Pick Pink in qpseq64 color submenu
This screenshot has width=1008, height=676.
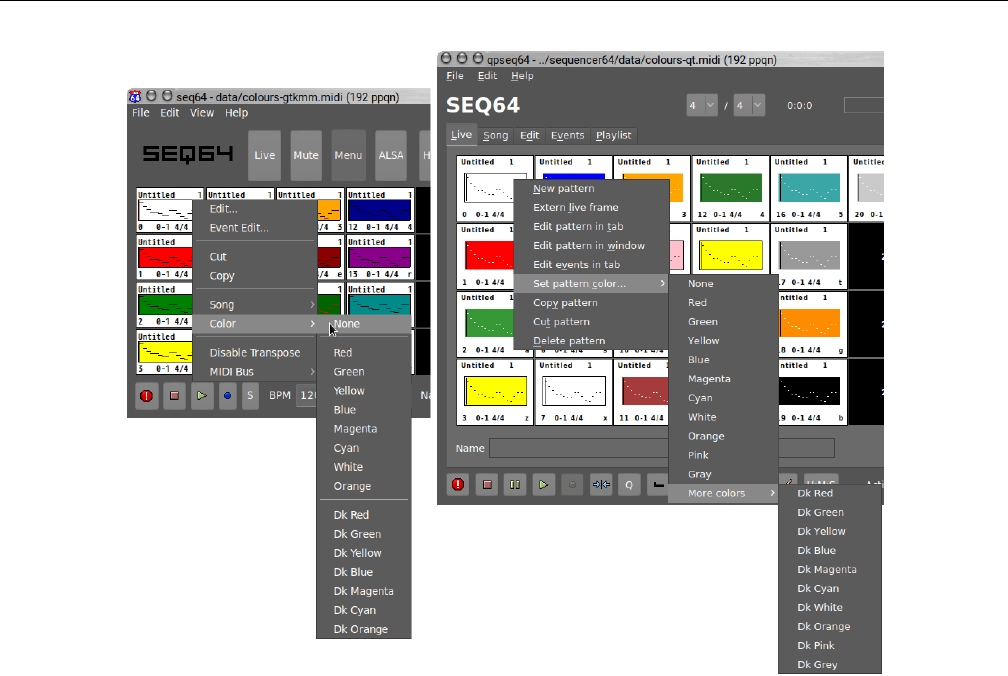point(723,455)
